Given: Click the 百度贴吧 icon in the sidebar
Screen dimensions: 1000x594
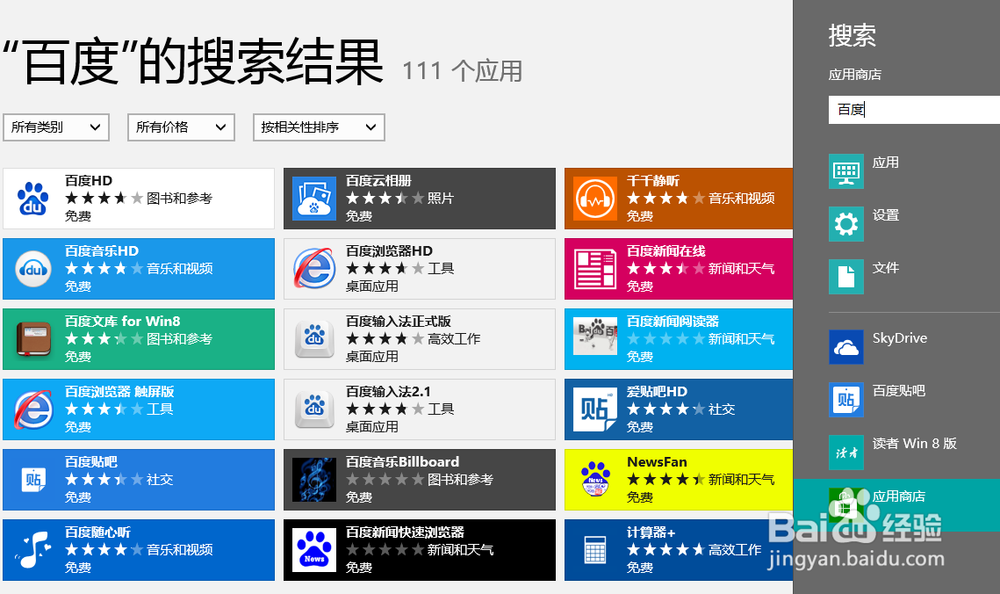Looking at the screenshot, I should (845, 398).
